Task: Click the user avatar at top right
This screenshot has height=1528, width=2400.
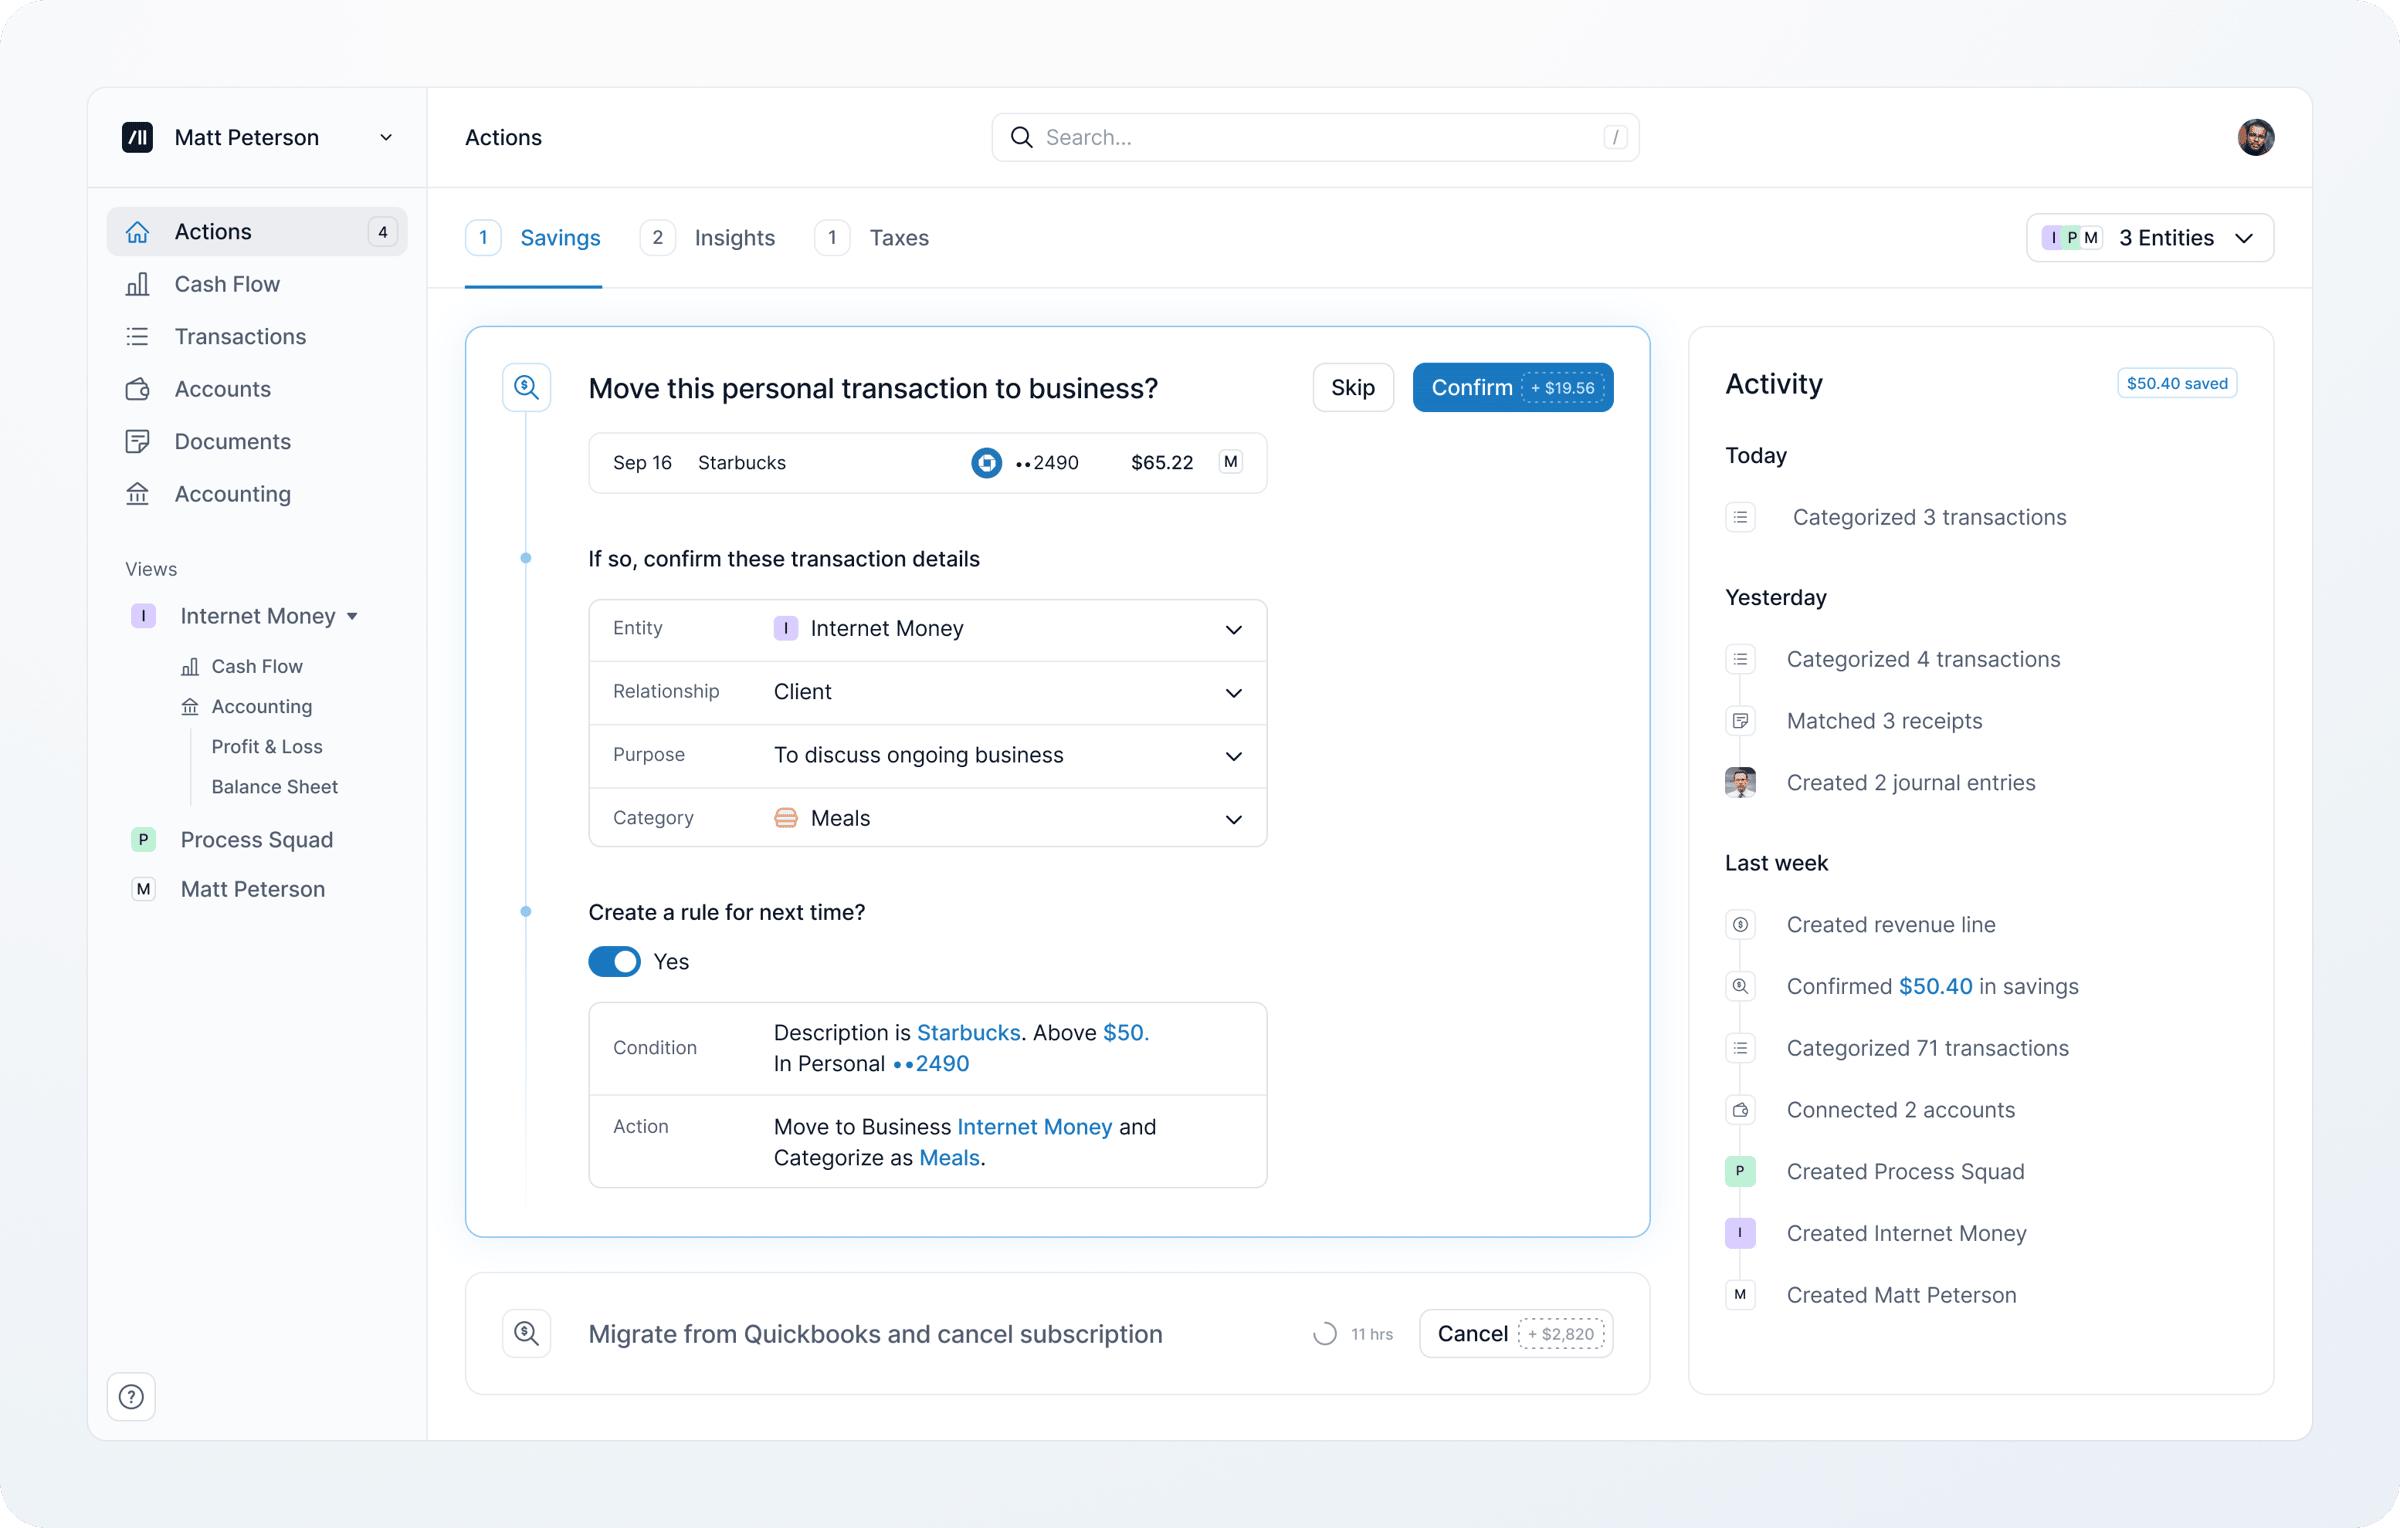Action: (x=2255, y=137)
